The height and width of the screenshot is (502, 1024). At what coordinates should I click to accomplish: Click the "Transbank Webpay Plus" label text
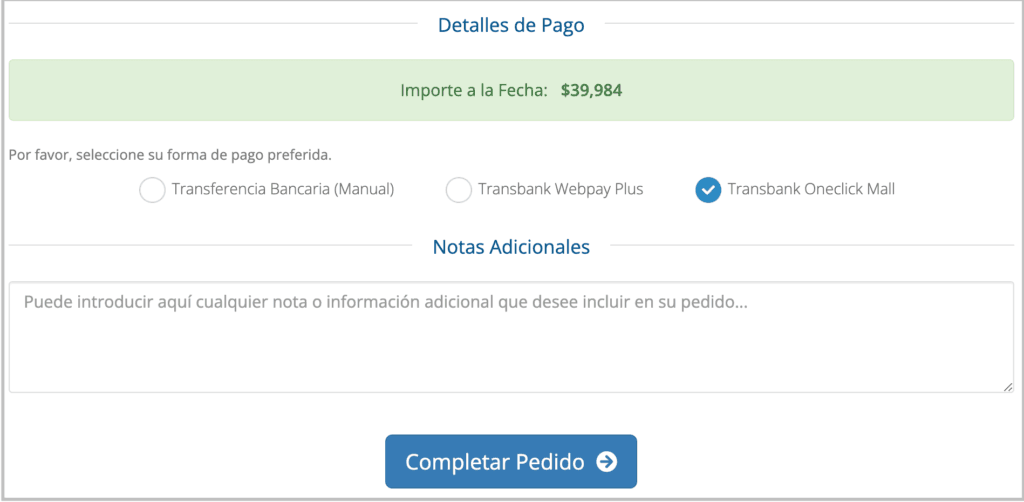[560, 189]
